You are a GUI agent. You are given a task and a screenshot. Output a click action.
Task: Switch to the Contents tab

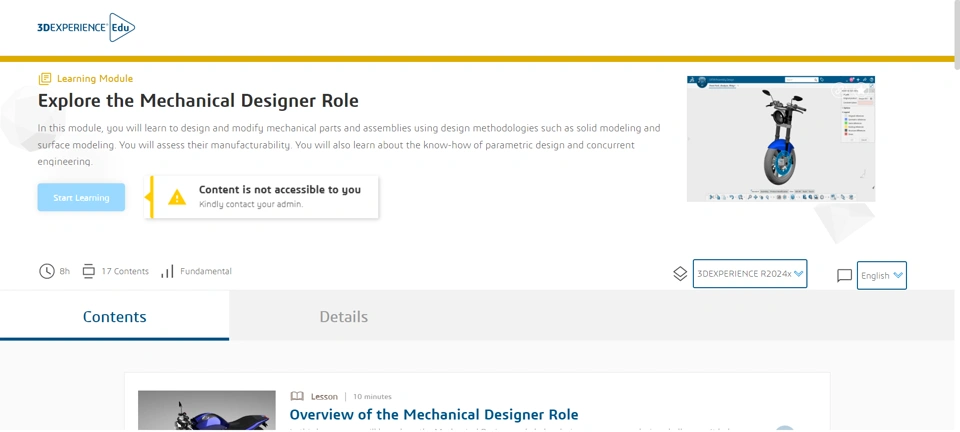[114, 316]
